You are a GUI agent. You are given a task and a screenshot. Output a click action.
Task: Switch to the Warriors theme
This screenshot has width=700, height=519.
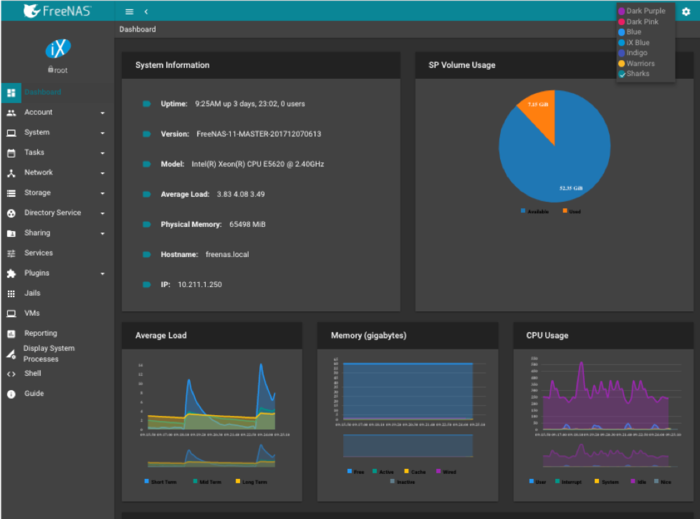tap(641, 63)
